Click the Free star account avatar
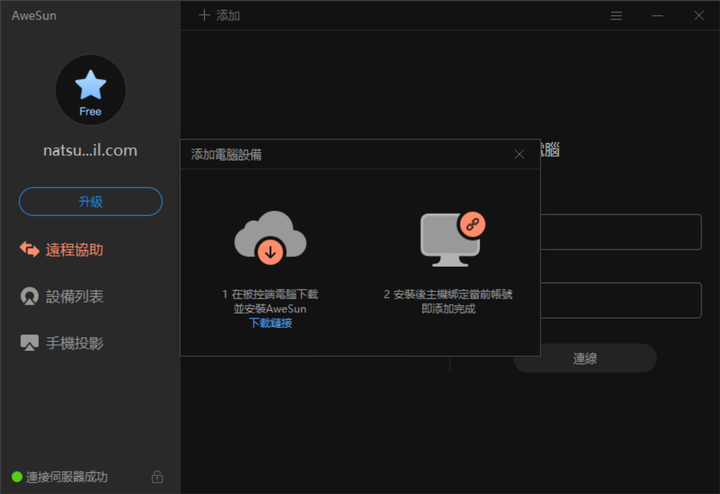The height and width of the screenshot is (494, 720). [90, 90]
